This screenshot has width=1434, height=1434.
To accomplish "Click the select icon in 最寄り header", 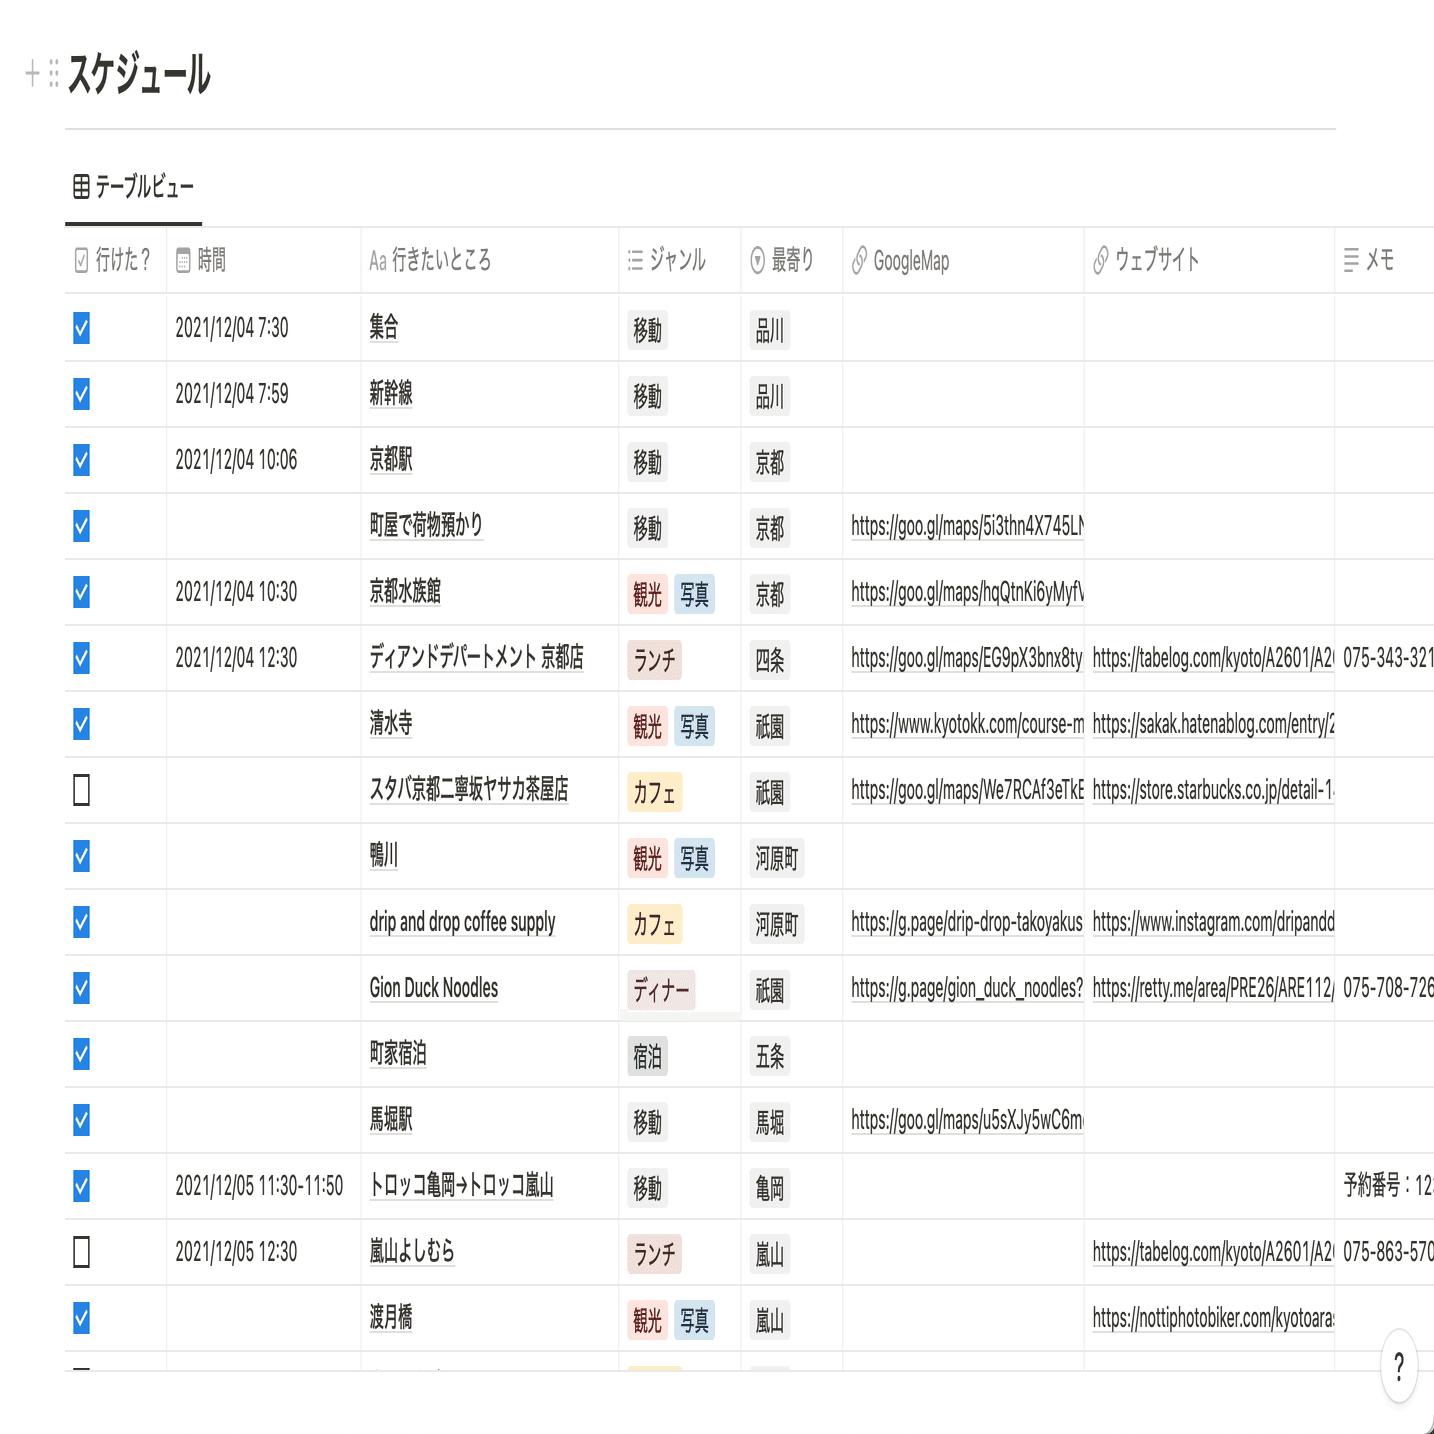I will click(758, 261).
